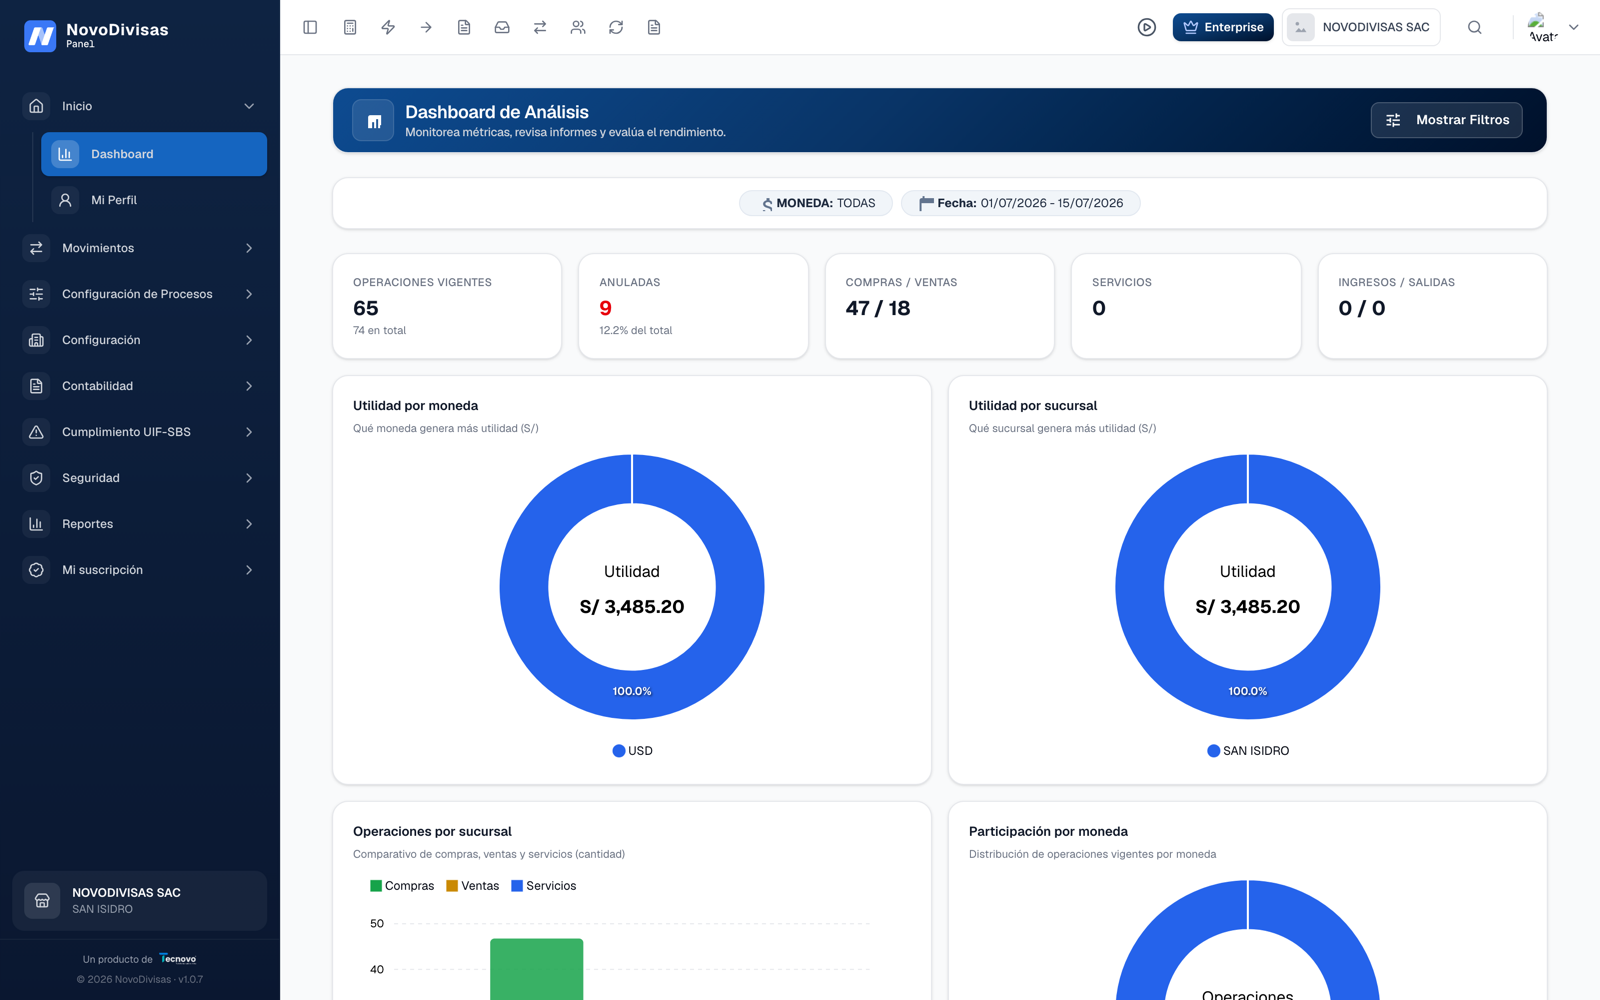The height and width of the screenshot is (1000, 1600).
Task: Open the avatar dropdown arrow
Action: tap(1574, 27)
